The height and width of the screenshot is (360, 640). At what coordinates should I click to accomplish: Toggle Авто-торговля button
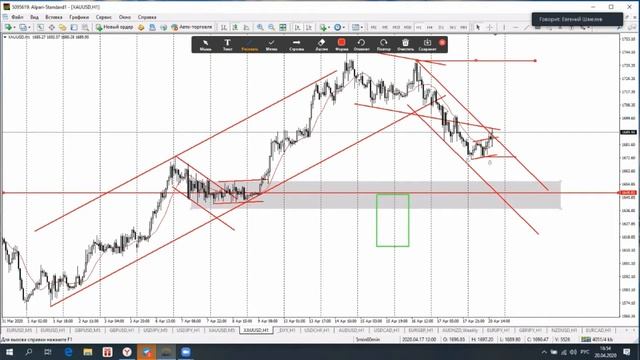pyautogui.click(x=191, y=27)
